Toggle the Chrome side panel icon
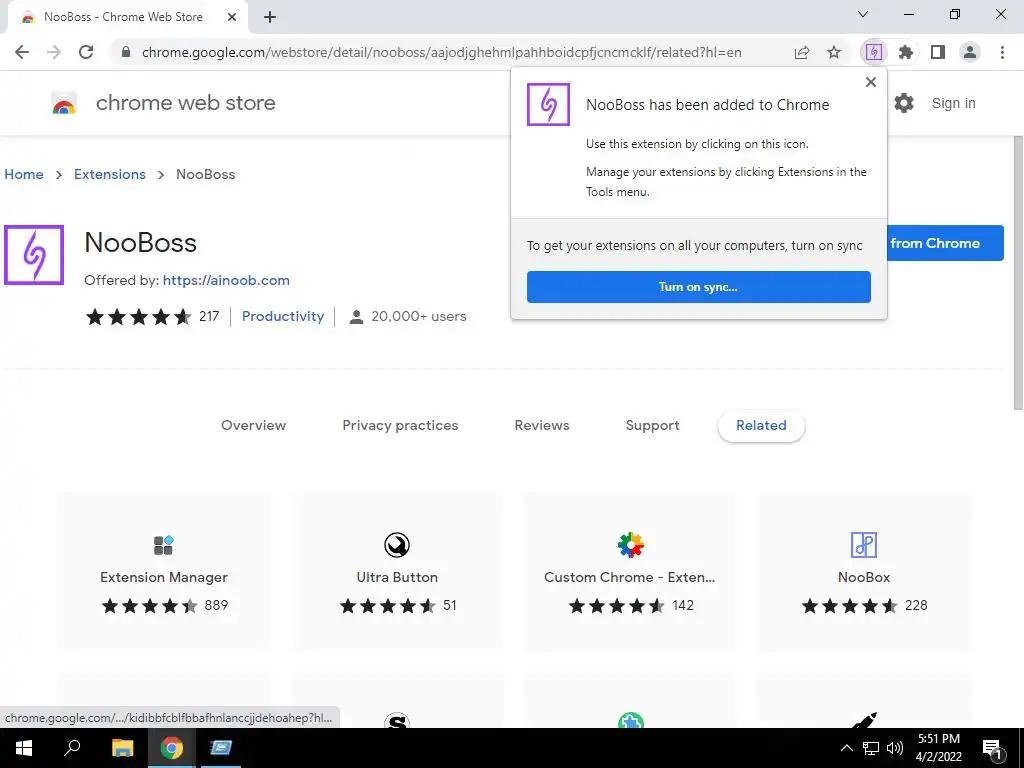The width and height of the screenshot is (1024, 768). point(938,52)
